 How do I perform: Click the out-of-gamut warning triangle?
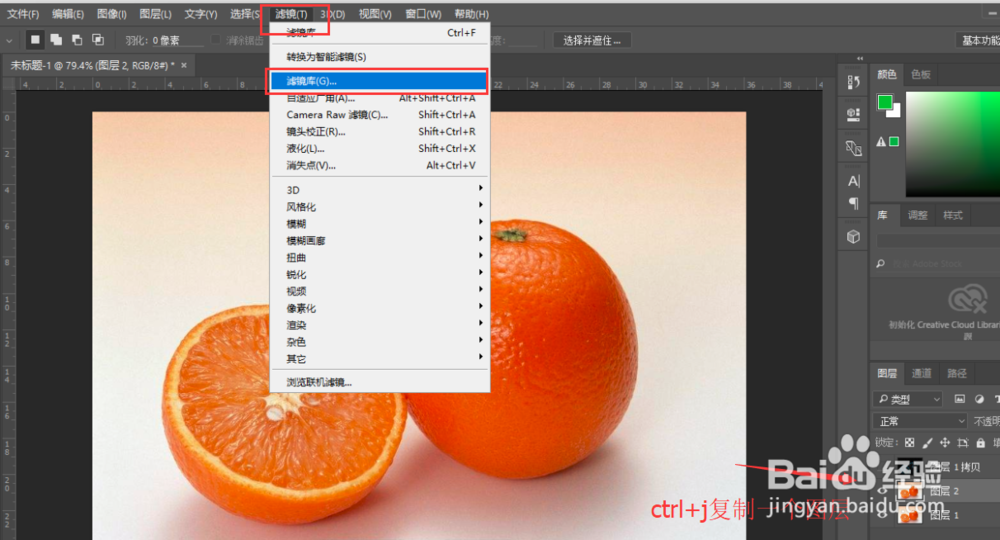[881, 142]
